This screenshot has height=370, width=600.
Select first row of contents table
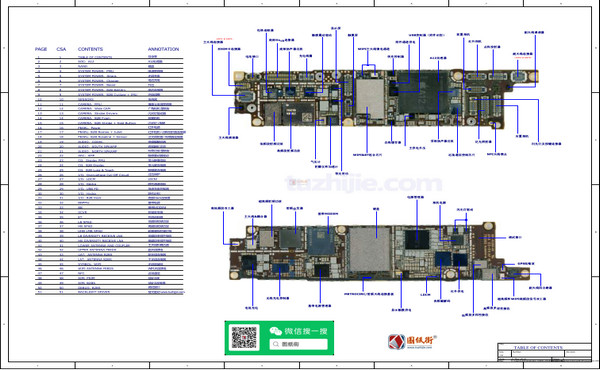[x=109, y=57]
